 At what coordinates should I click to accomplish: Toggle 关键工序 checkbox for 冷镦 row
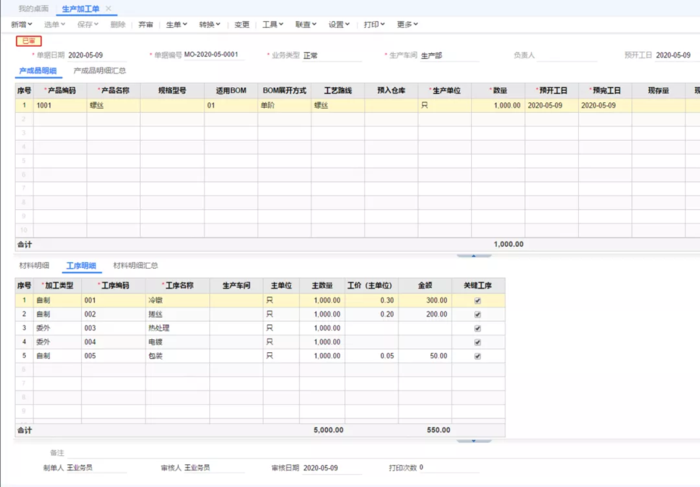click(x=478, y=300)
